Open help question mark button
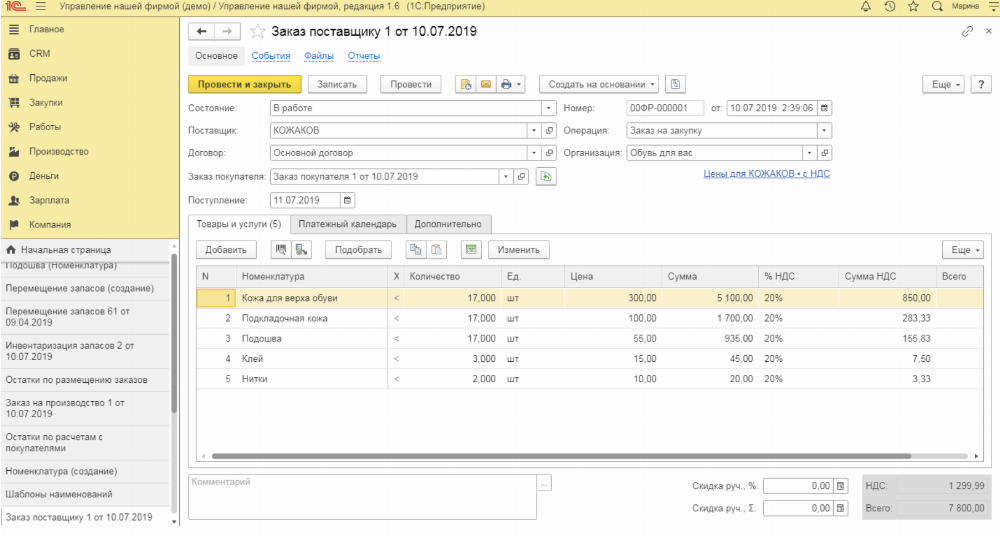 pyautogui.click(x=982, y=84)
